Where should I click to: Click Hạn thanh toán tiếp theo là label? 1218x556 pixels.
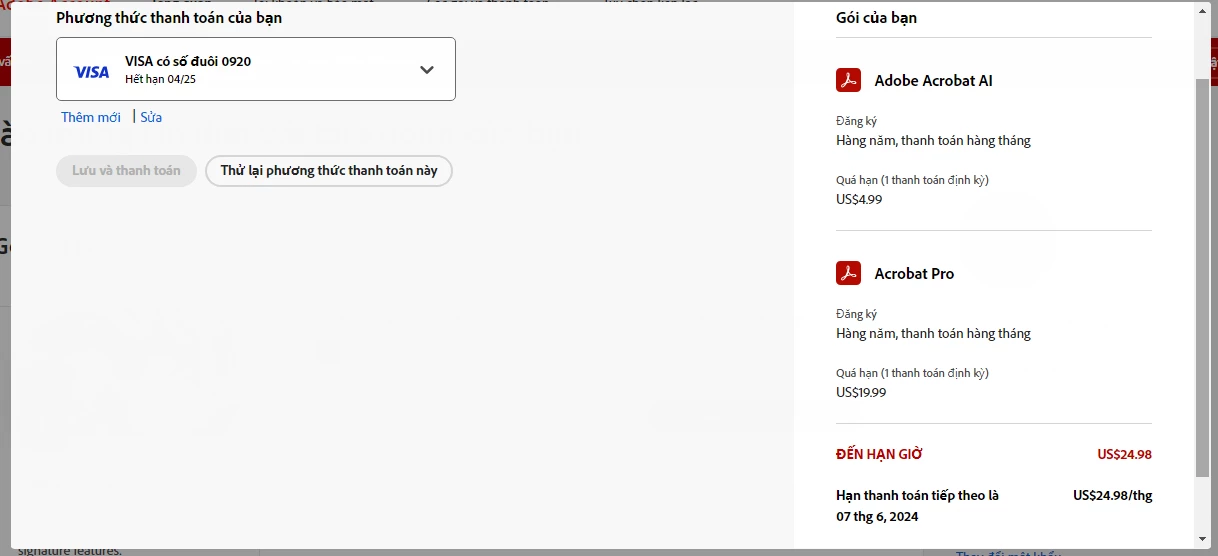point(917,495)
